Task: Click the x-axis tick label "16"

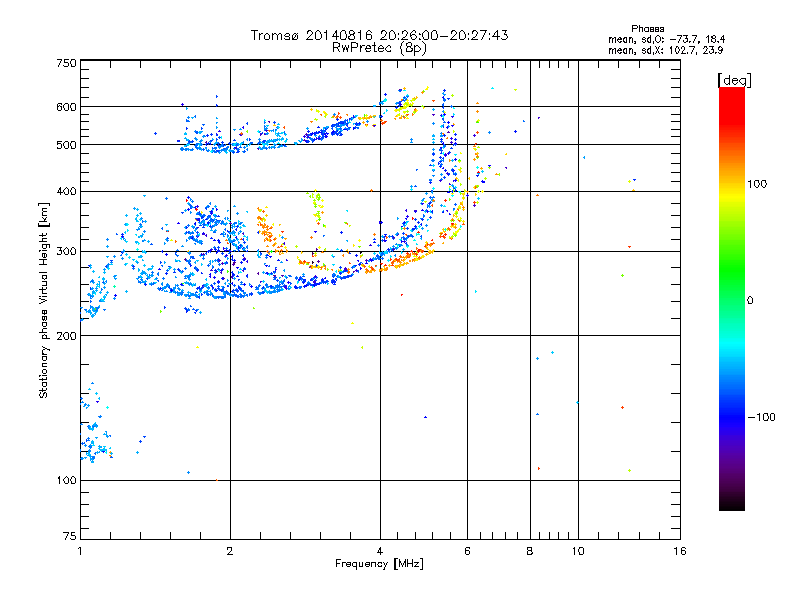Action: coord(680,551)
